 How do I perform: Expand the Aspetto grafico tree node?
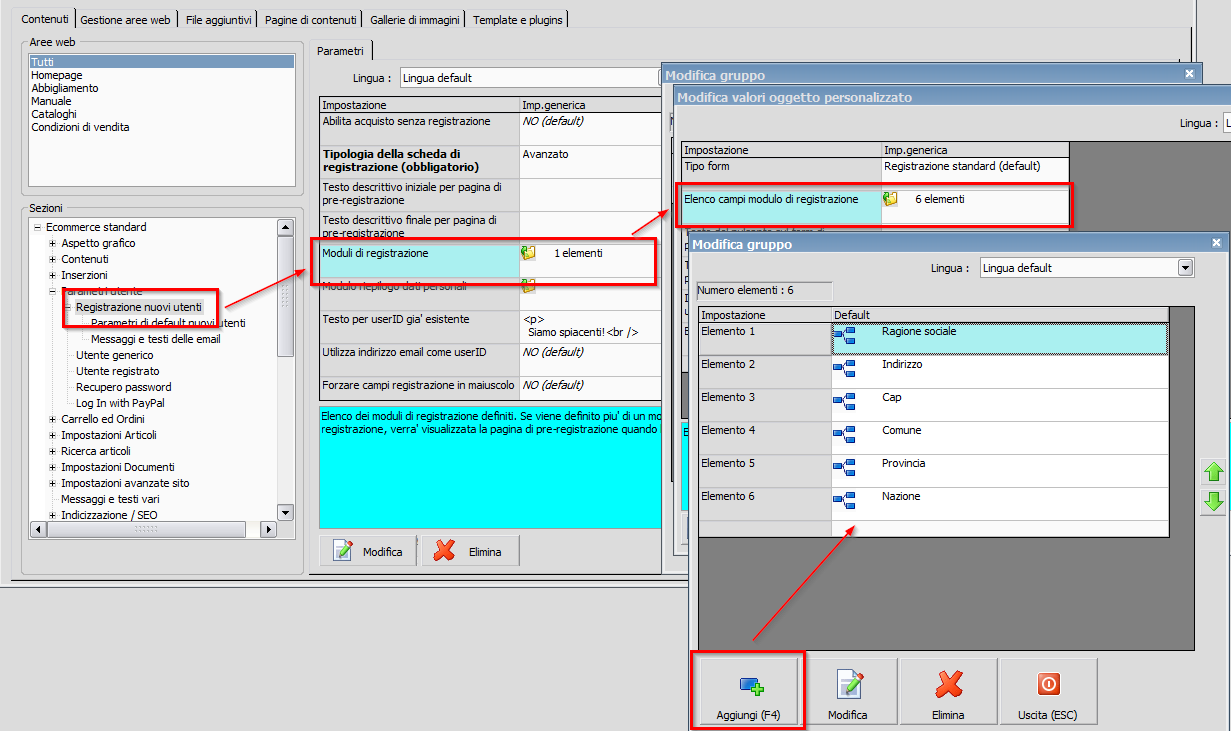pyautogui.click(x=53, y=243)
